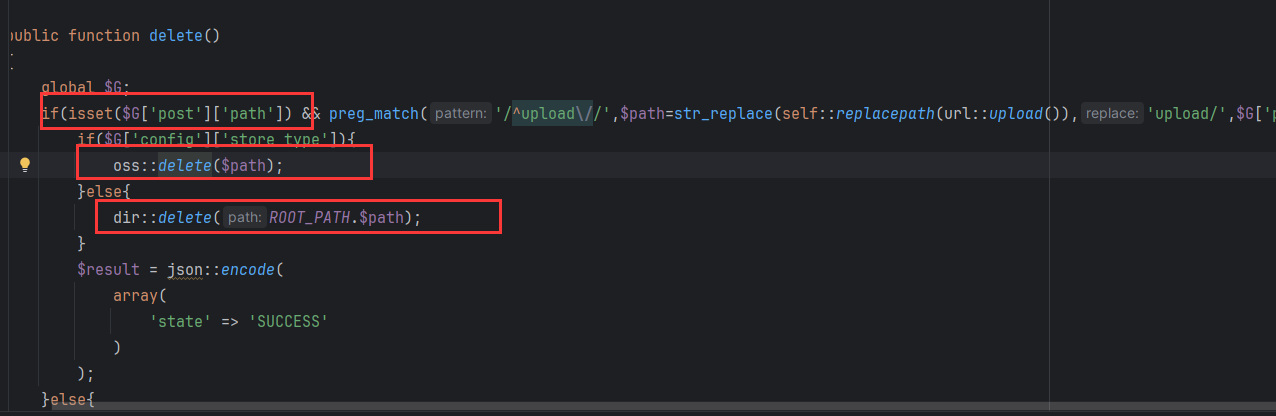The width and height of the screenshot is (1276, 416).
Task: Click the delete() function name in the declaration
Action: pos(175,36)
